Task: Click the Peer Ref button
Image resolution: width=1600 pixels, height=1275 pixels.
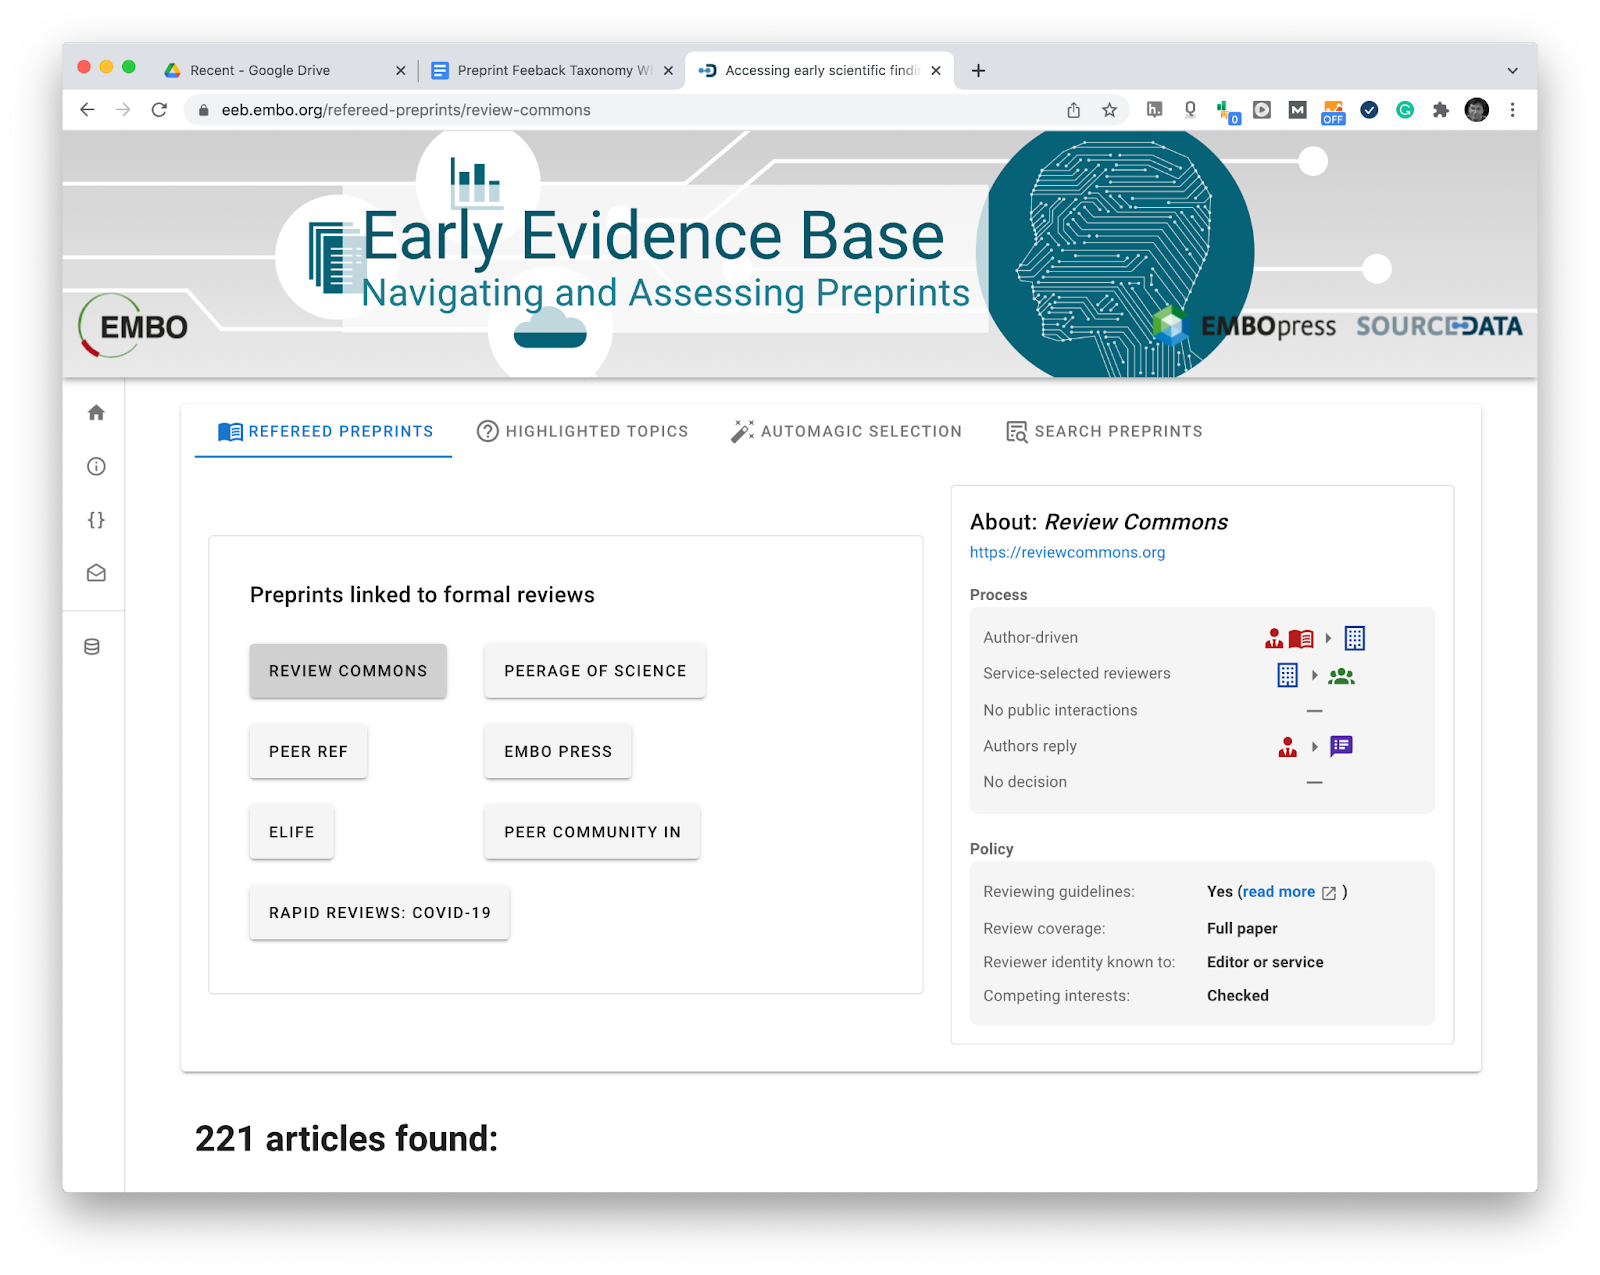Action: 308,751
